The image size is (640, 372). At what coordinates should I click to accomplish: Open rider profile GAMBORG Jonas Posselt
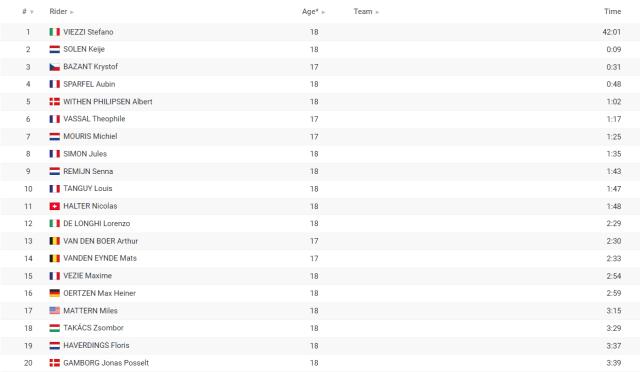pos(106,363)
